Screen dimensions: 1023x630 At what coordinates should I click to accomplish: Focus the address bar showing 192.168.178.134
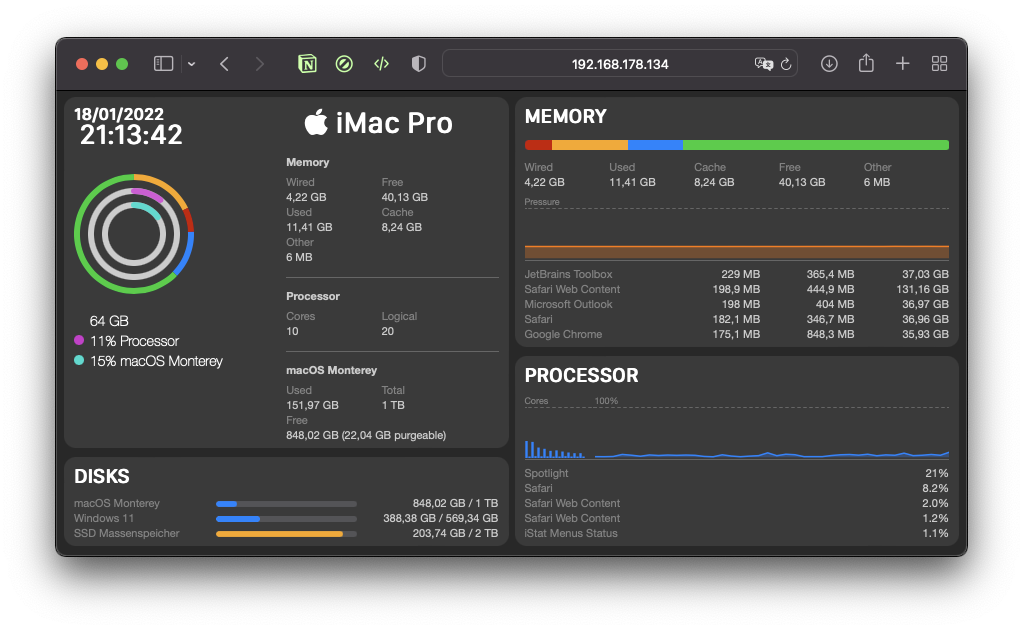tap(620, 64)
